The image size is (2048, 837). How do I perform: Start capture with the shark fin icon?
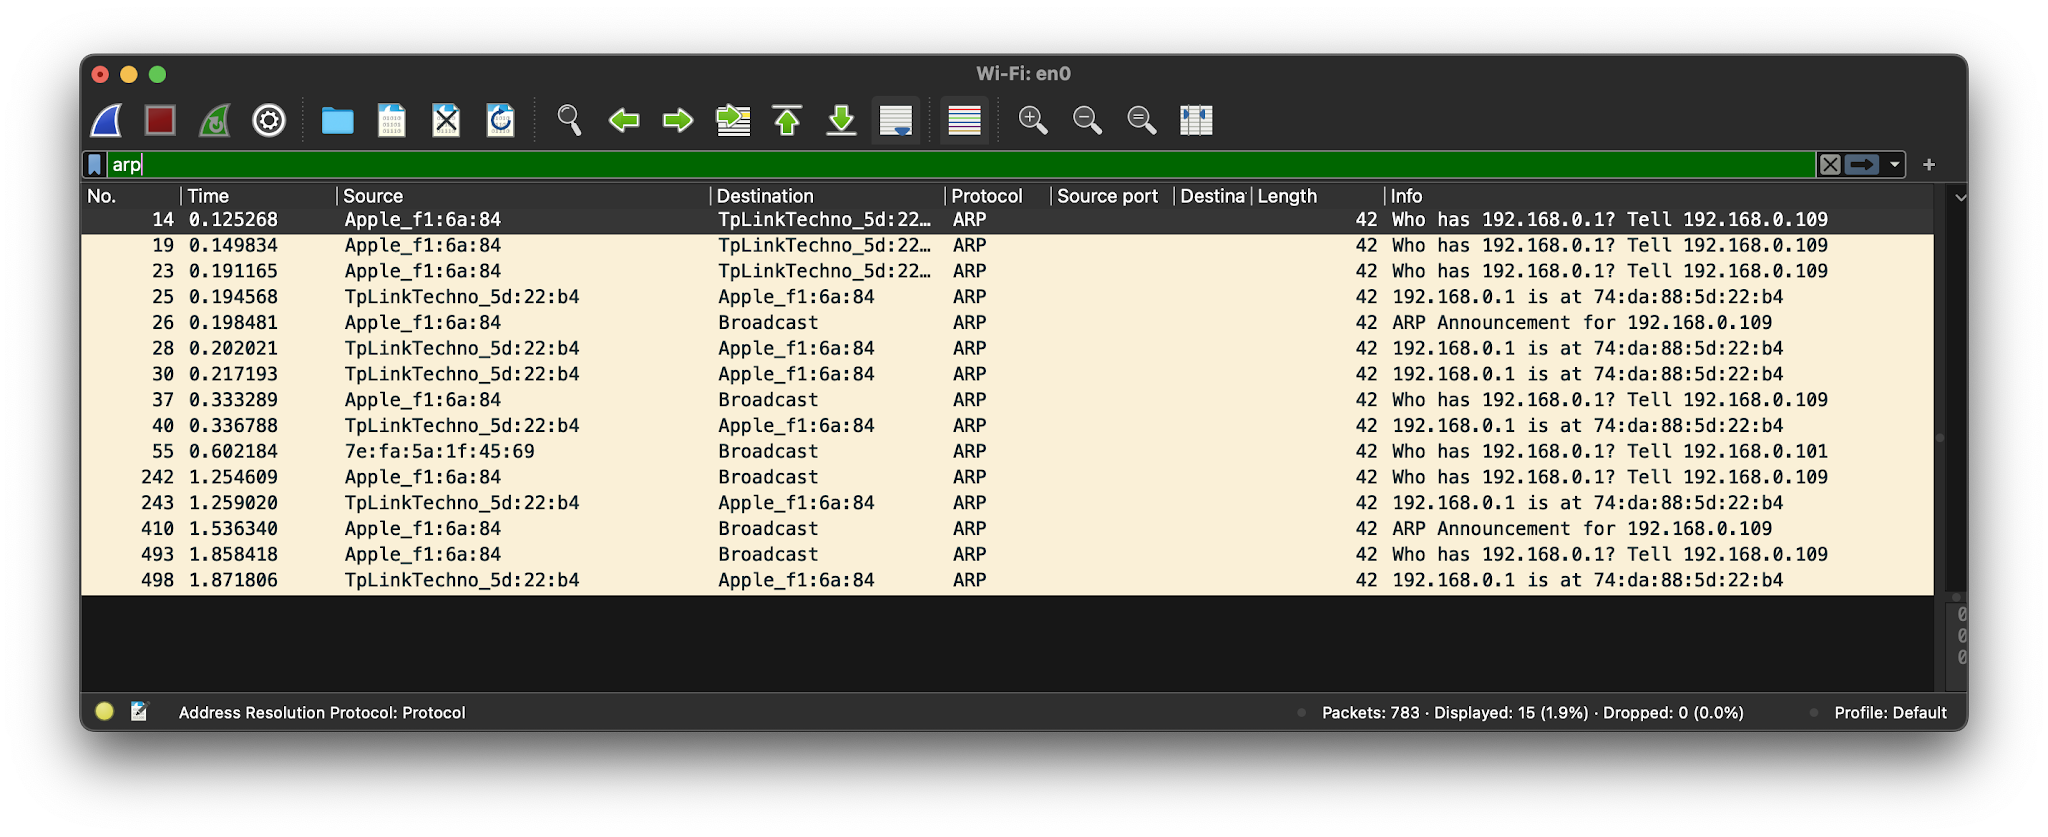(107, 121)
